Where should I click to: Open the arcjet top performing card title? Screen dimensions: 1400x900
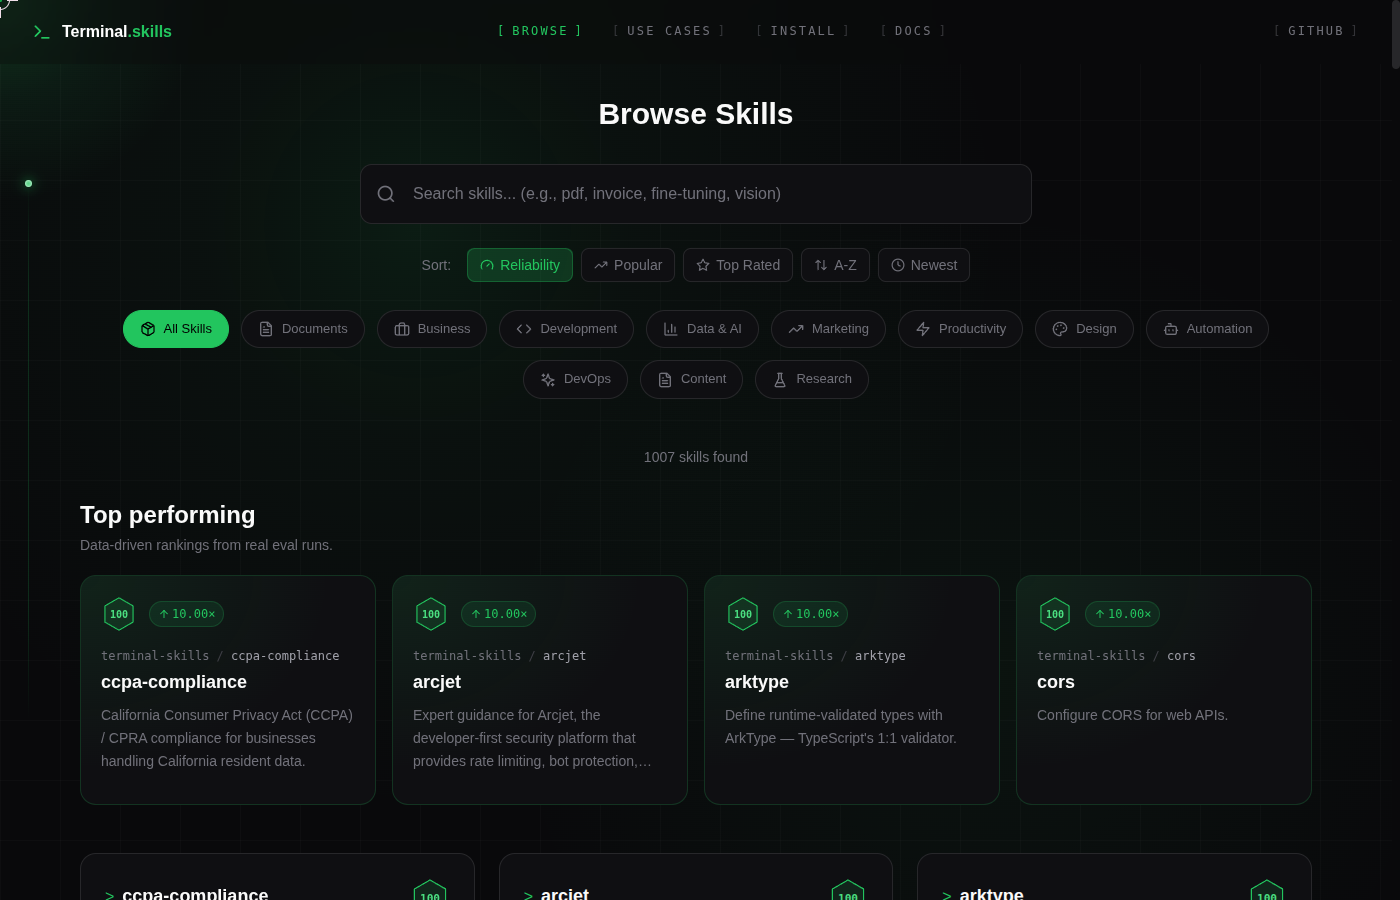click(437, 682)
